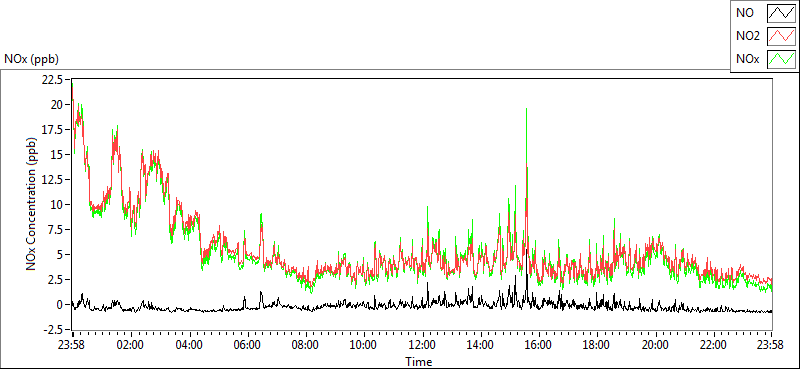
Task: Click the NOx (ppb) graph title
Action: [31, 59]
